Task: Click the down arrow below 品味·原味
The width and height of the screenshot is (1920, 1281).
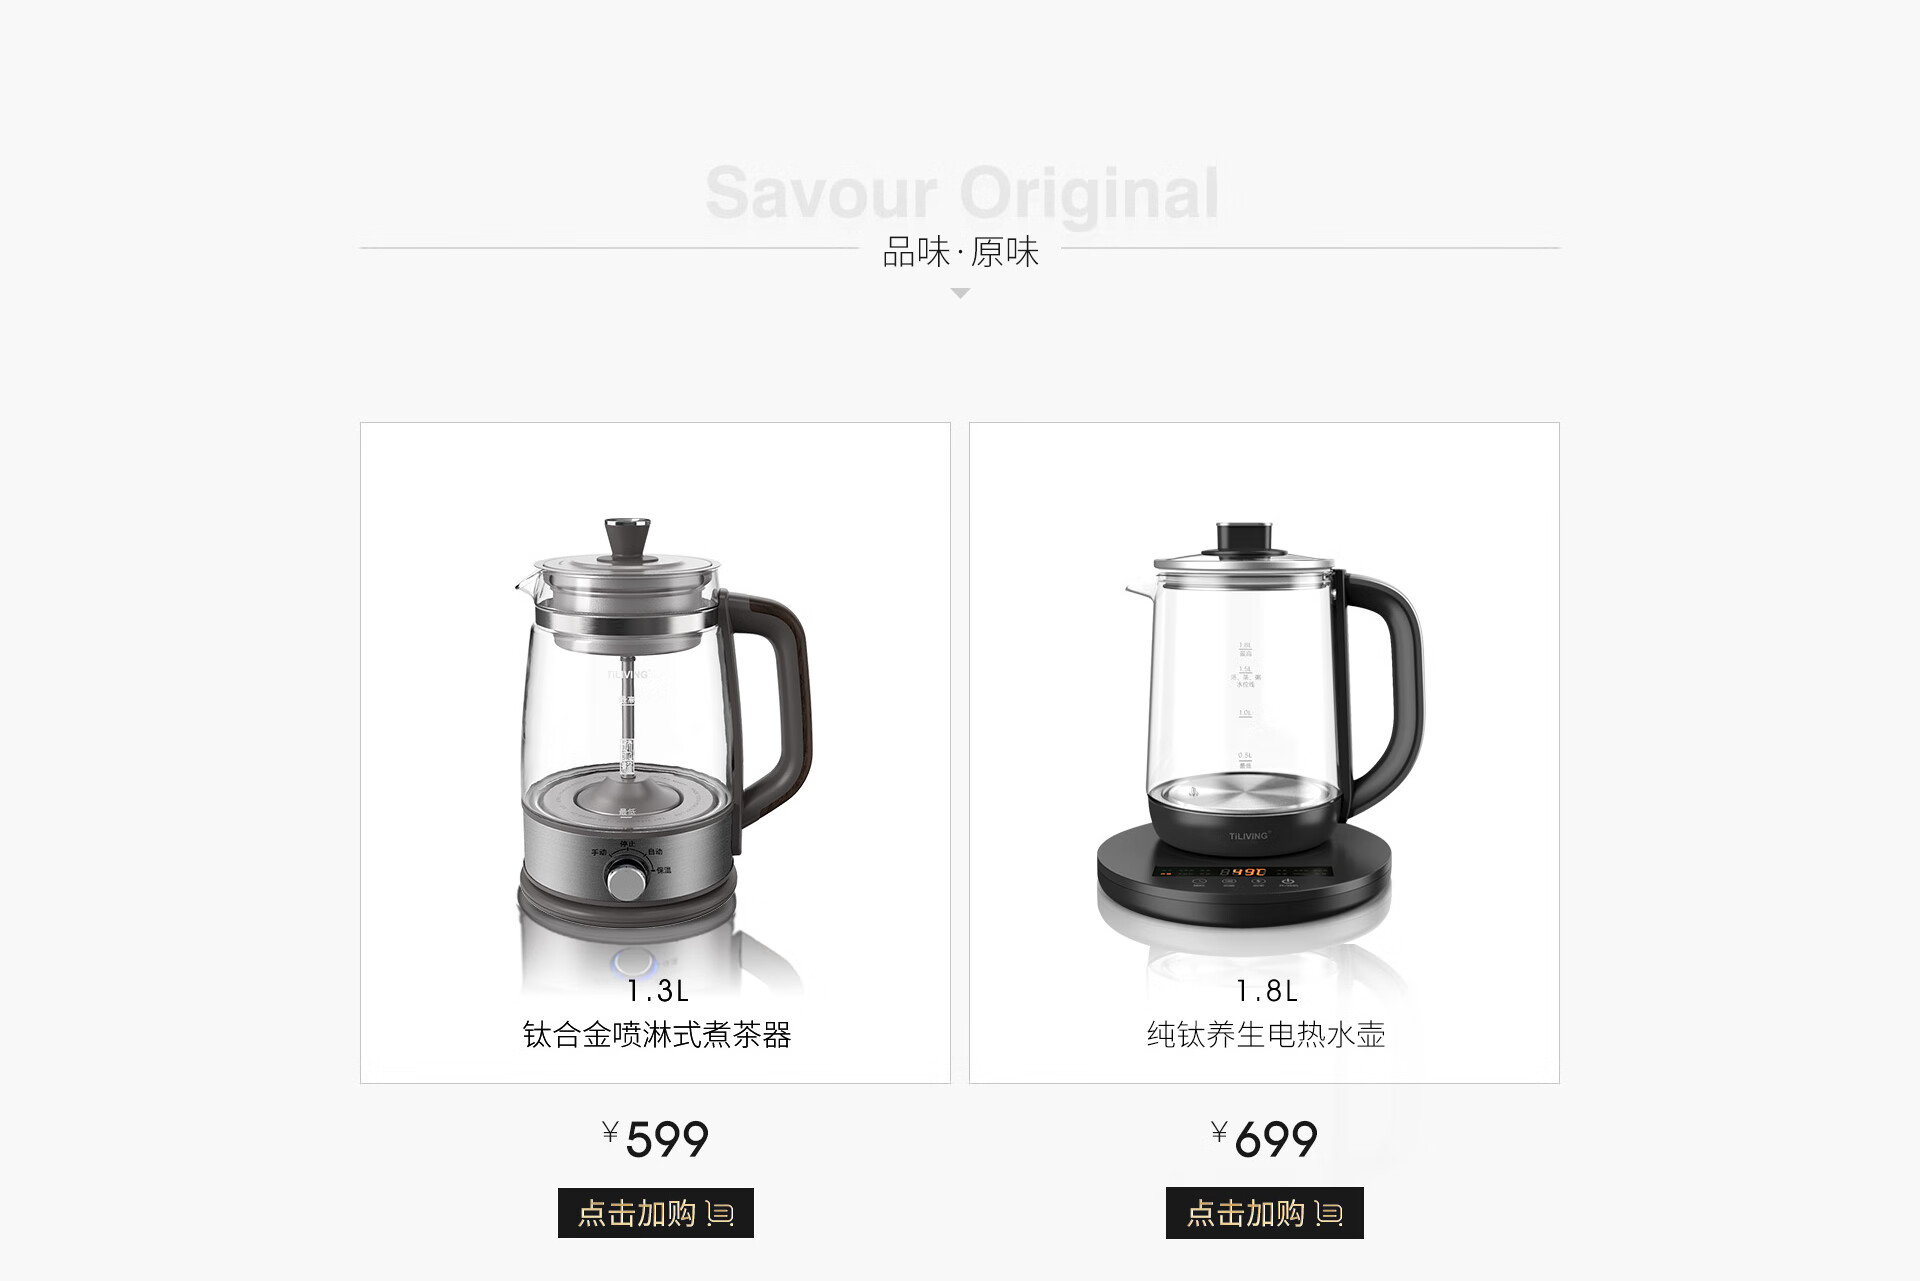Action: 960,293
